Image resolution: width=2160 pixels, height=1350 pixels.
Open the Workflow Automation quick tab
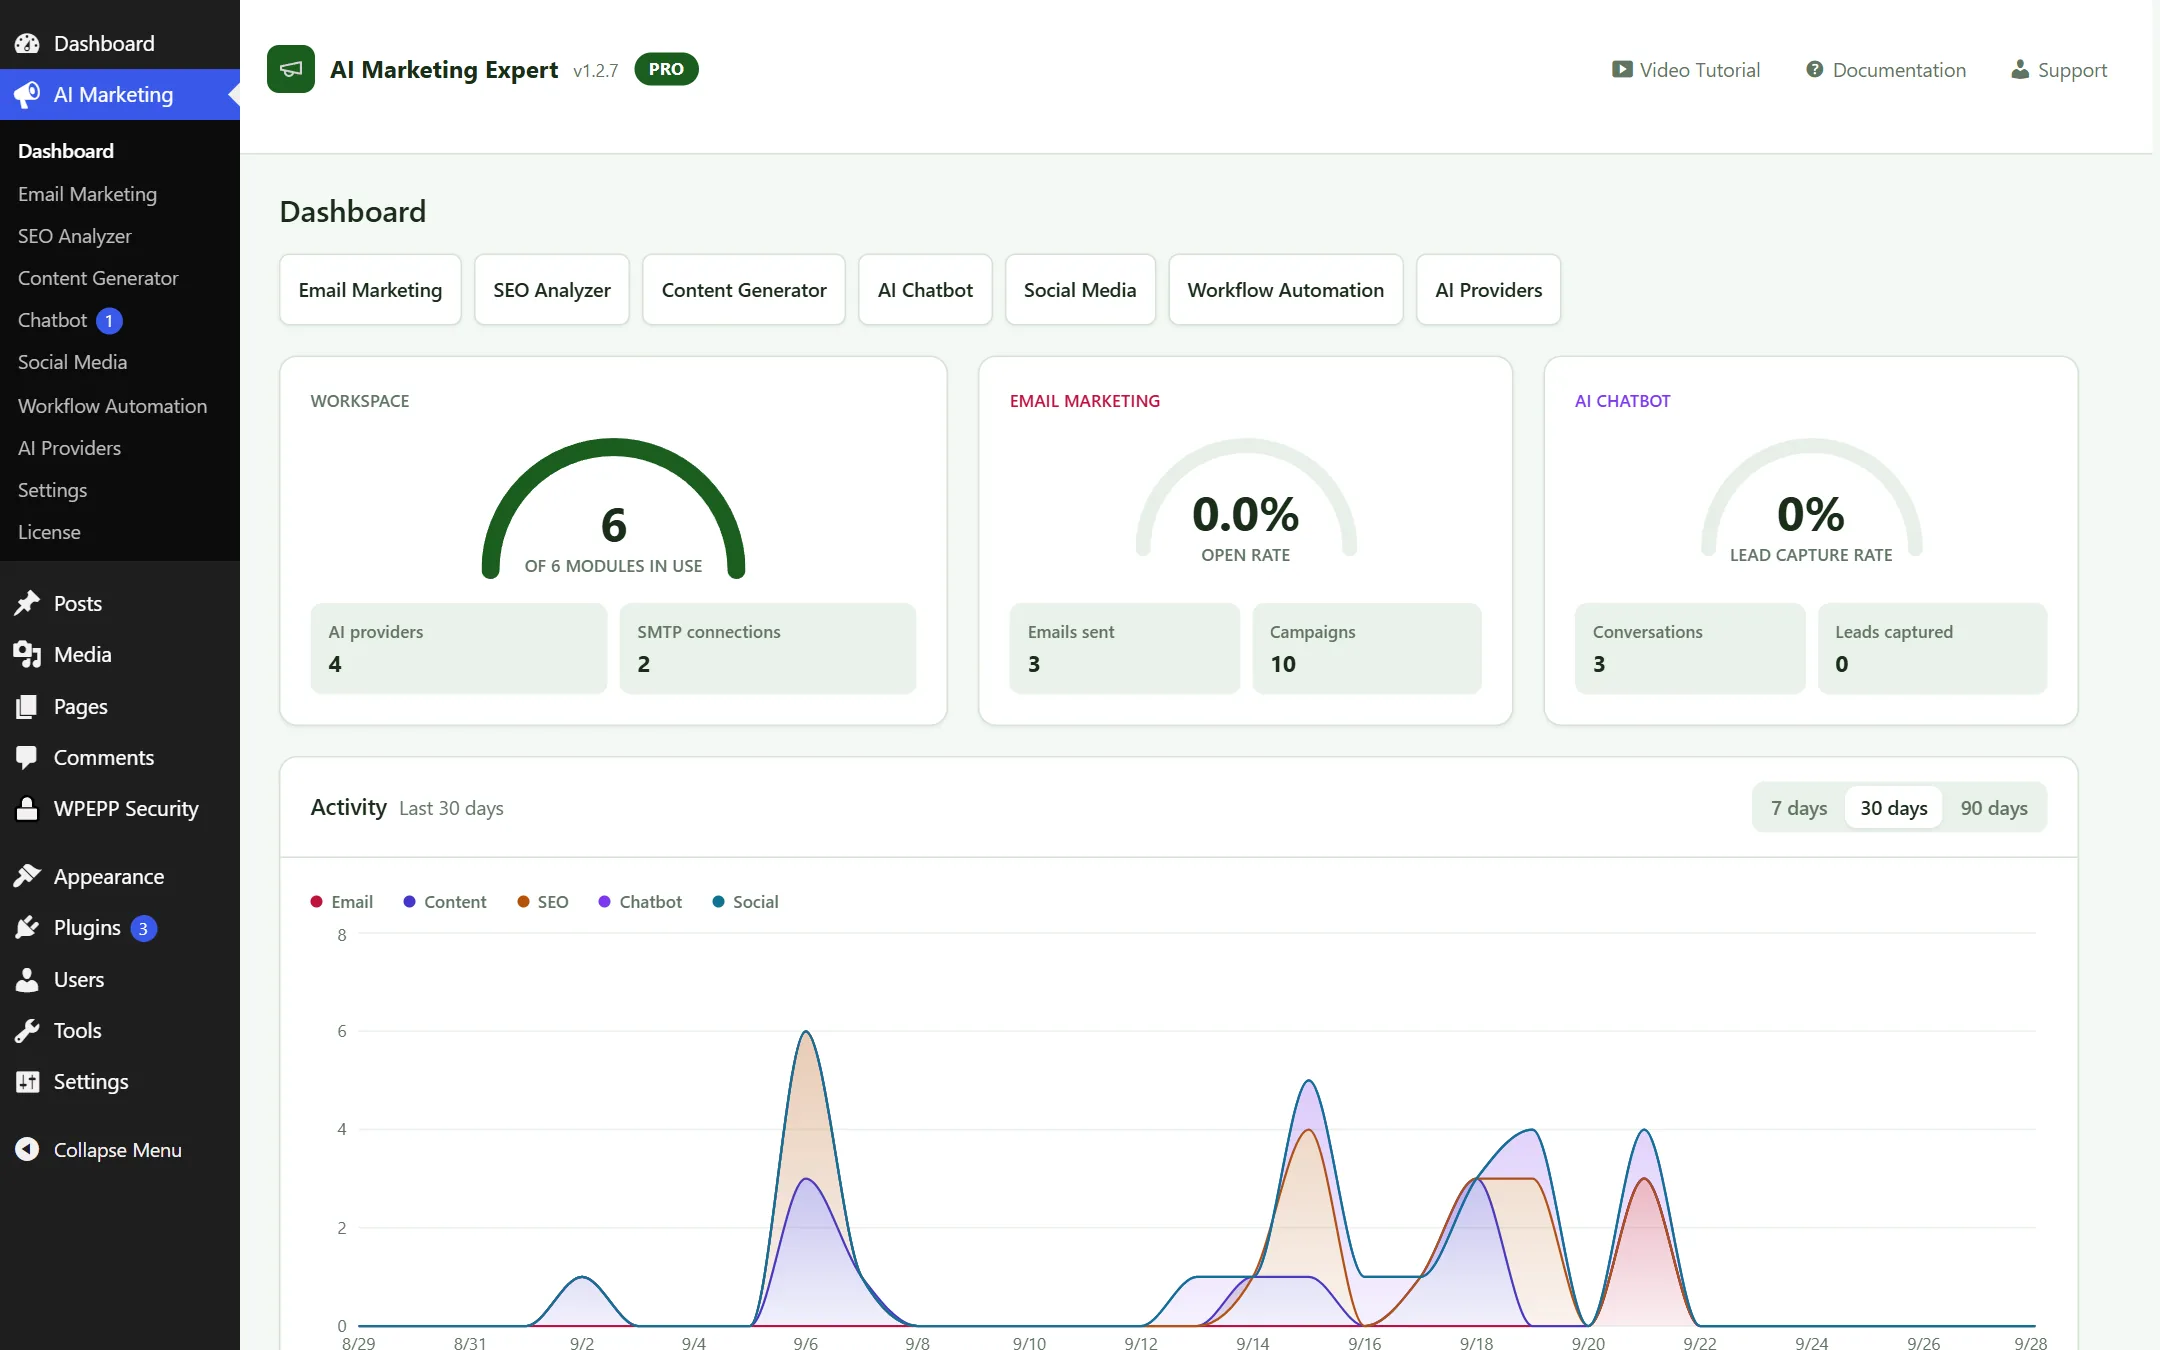[1286, 290]
